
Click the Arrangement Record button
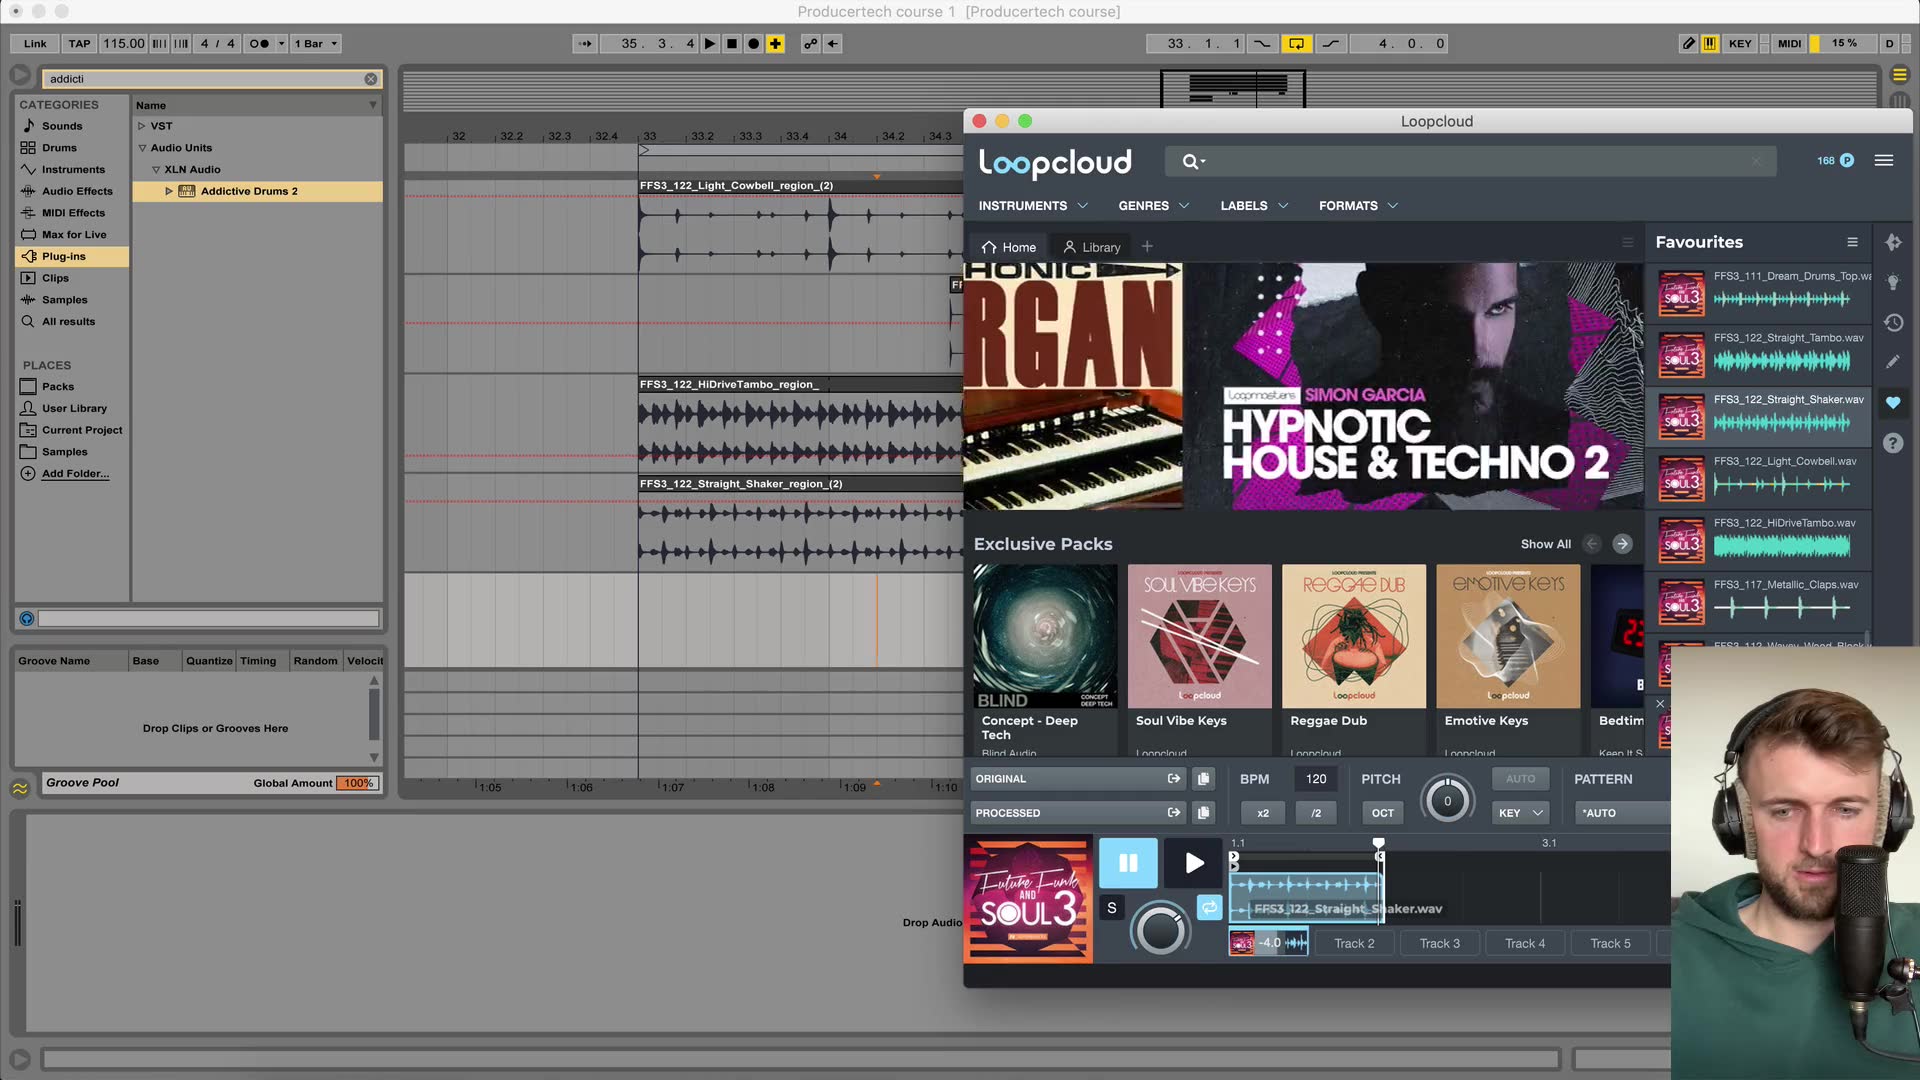pyautogui.click(x=754, y=44)
